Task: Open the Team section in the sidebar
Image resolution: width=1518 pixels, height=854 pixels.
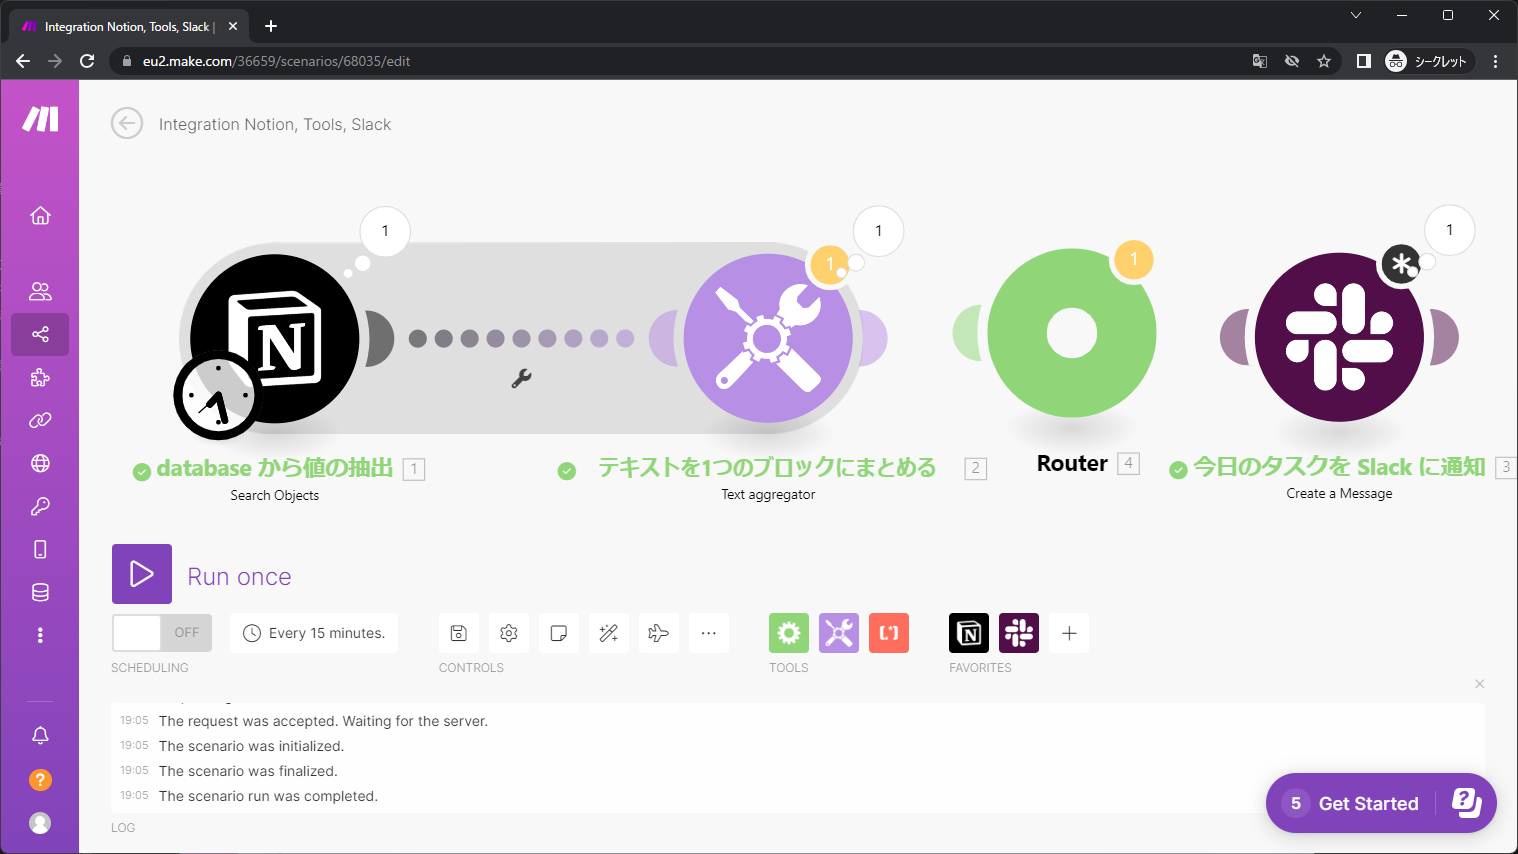Action: point(40,291)
